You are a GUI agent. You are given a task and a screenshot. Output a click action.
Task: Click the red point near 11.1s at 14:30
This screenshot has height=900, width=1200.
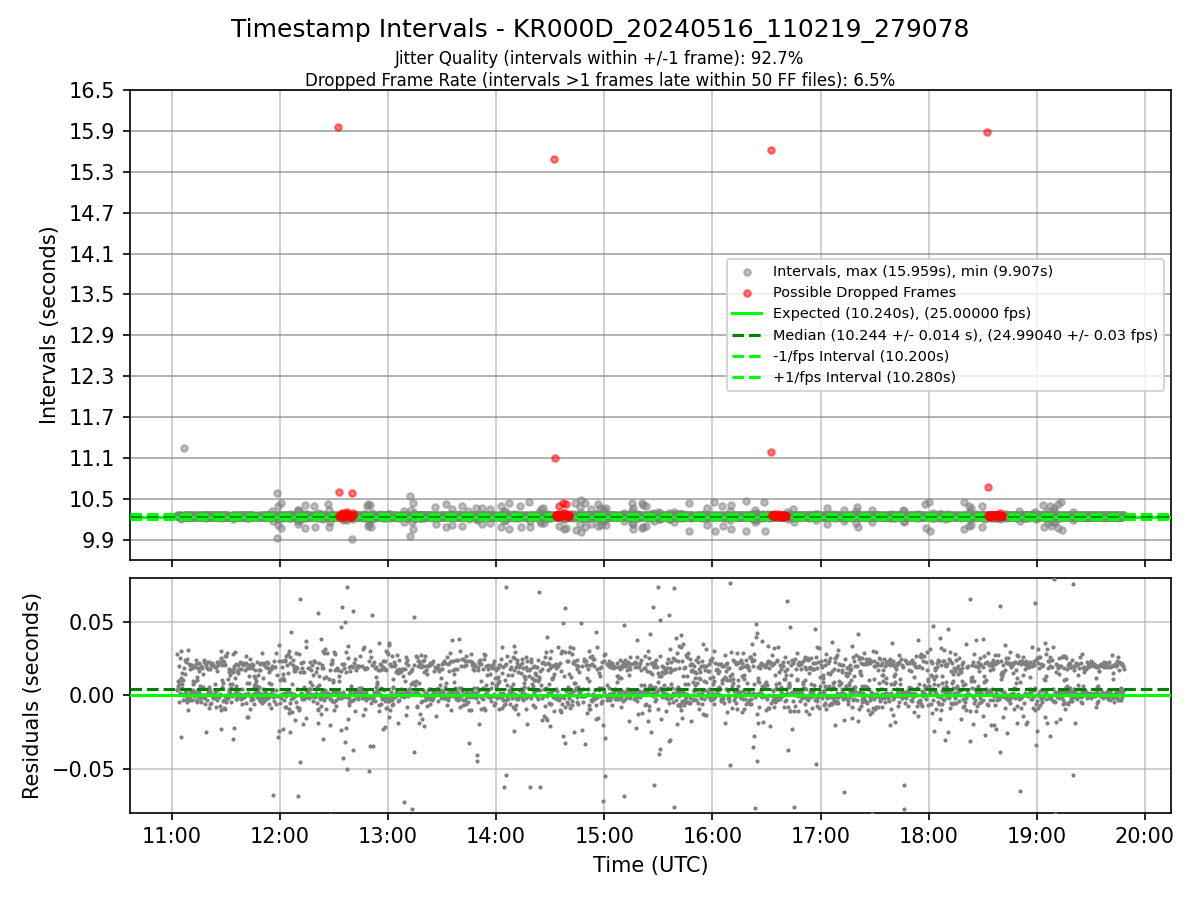pyautogui.click(x=555, y=458)
